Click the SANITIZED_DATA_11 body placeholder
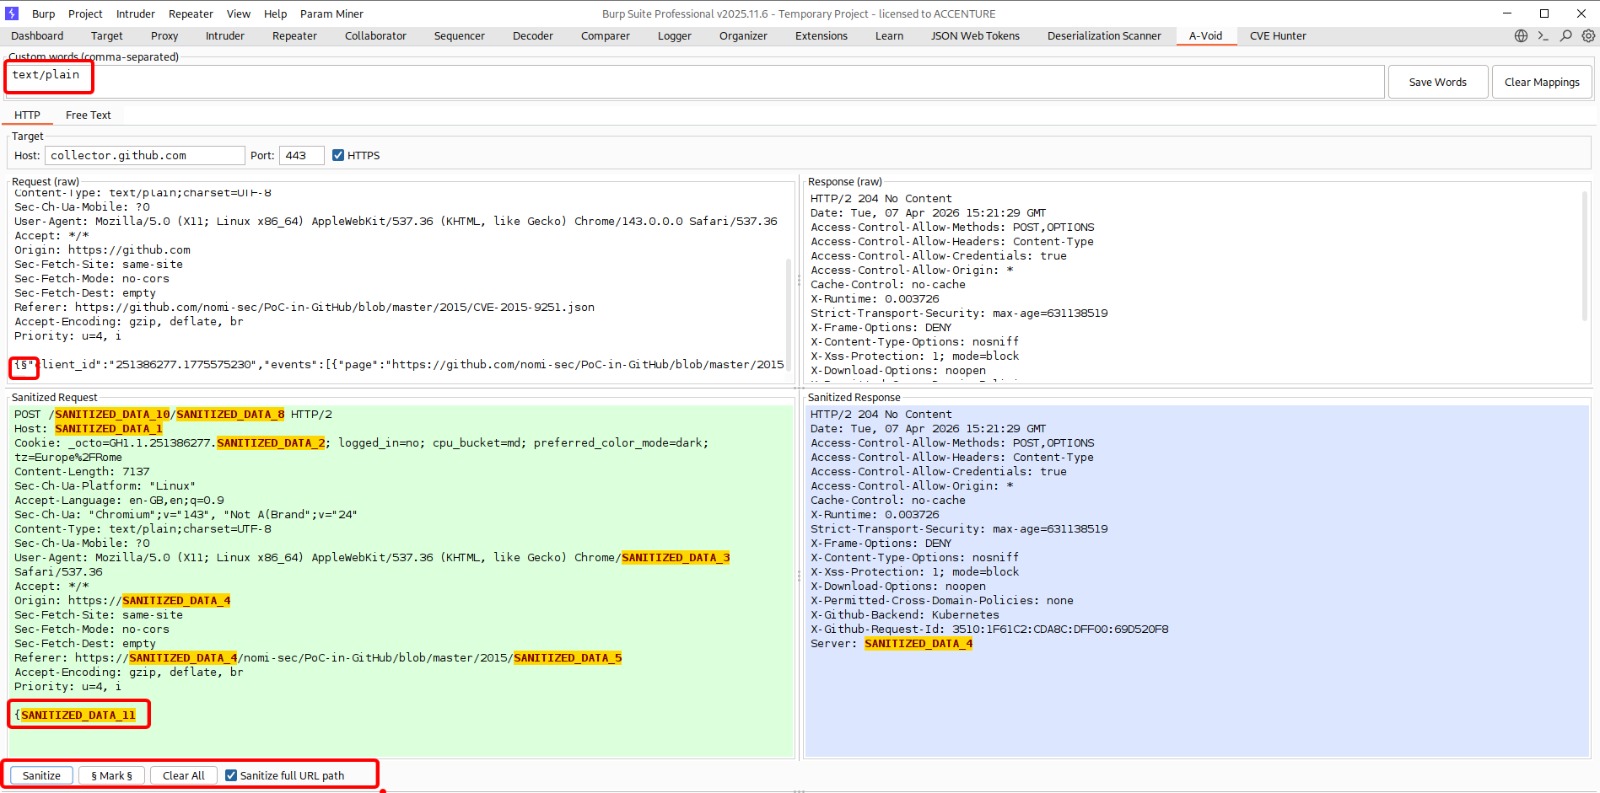The height and width of the screenshot is (793, 1600). 78,715
